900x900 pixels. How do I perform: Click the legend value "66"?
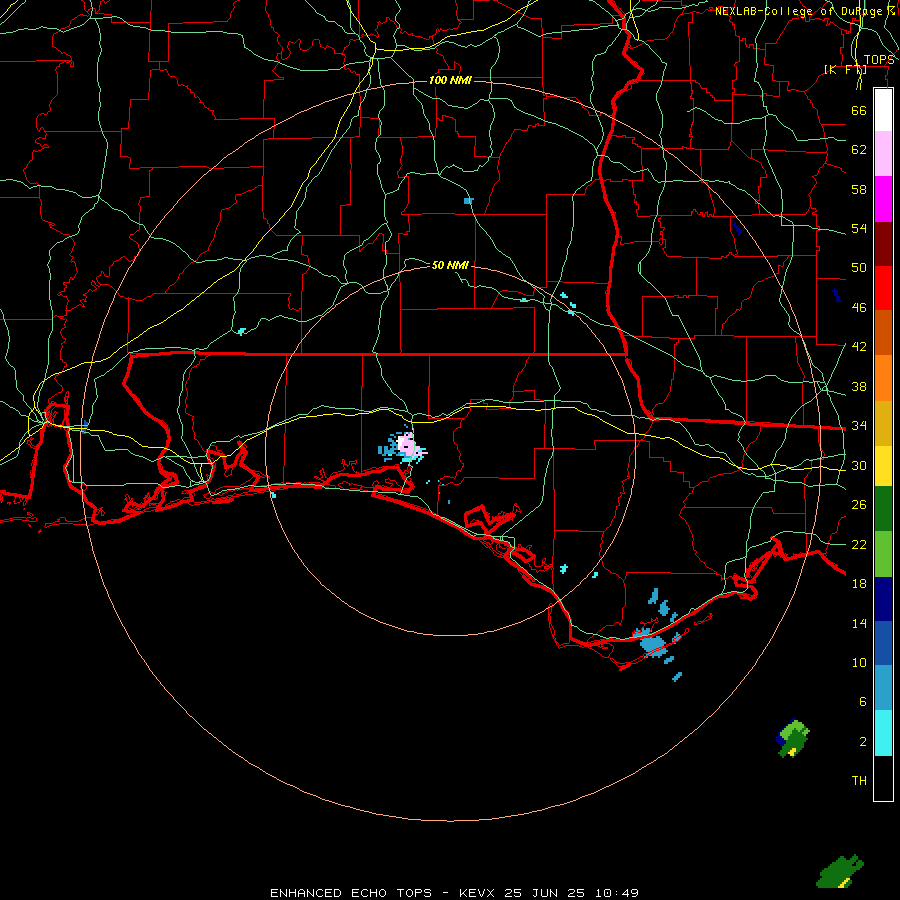click(x=859, y=110)
